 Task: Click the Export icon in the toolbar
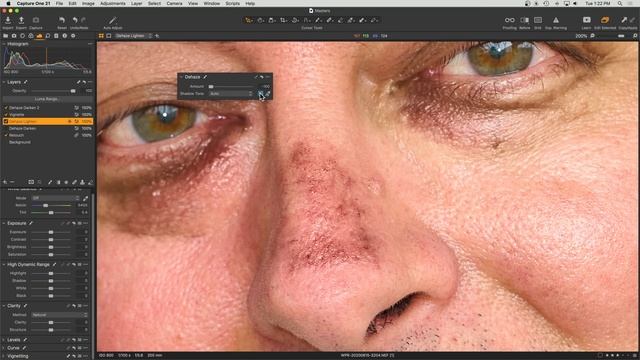point(21,20)
